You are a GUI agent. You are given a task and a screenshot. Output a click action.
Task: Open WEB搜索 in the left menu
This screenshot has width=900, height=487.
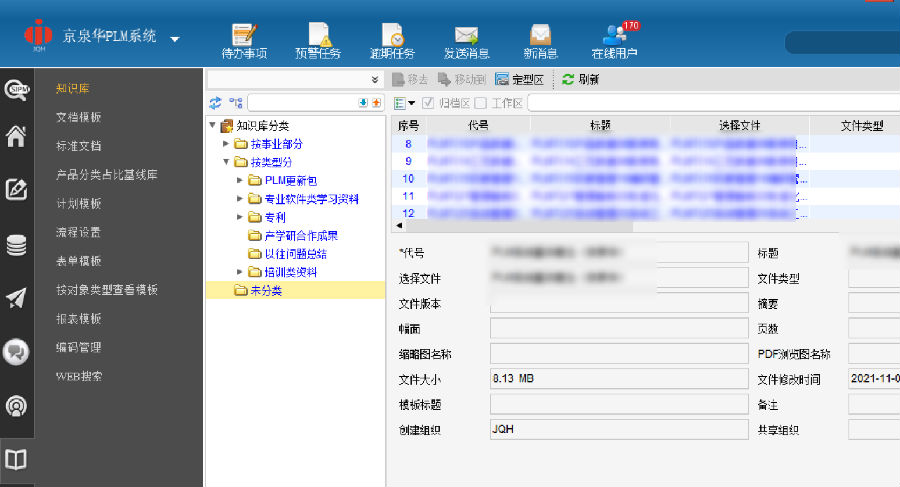tap(79, 376)
